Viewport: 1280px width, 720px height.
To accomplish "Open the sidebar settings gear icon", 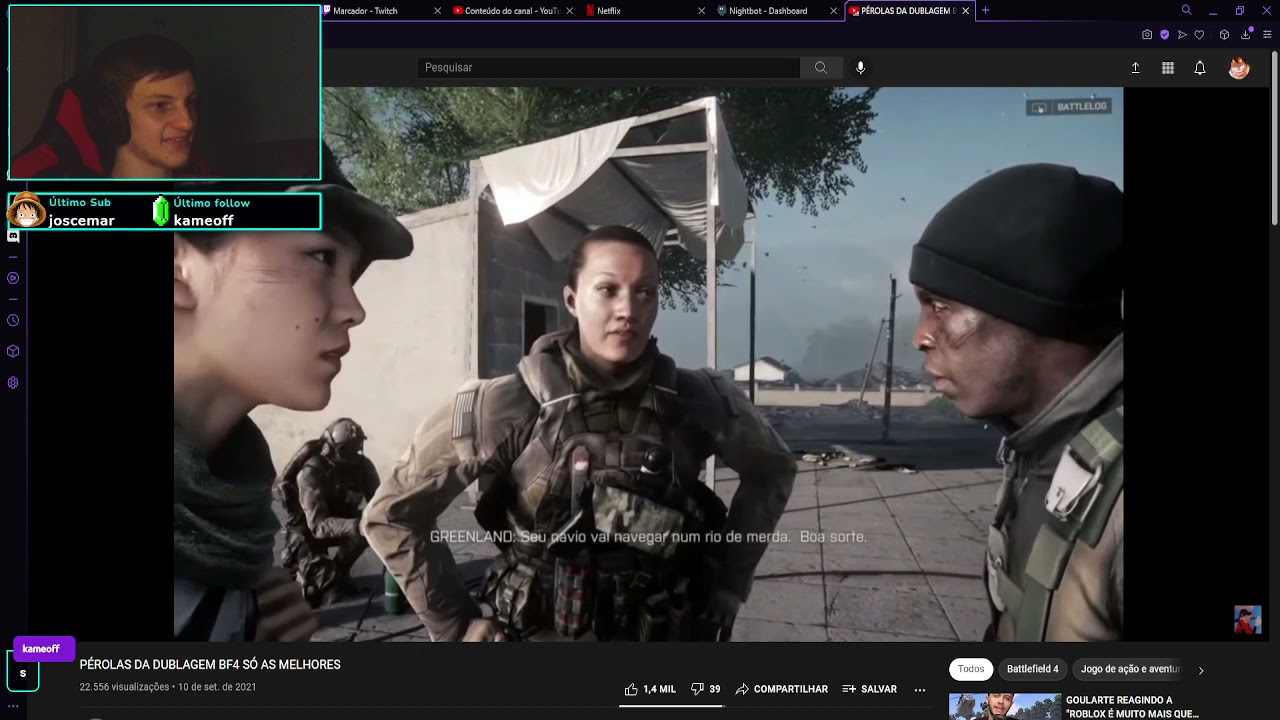I will (13, 382).
